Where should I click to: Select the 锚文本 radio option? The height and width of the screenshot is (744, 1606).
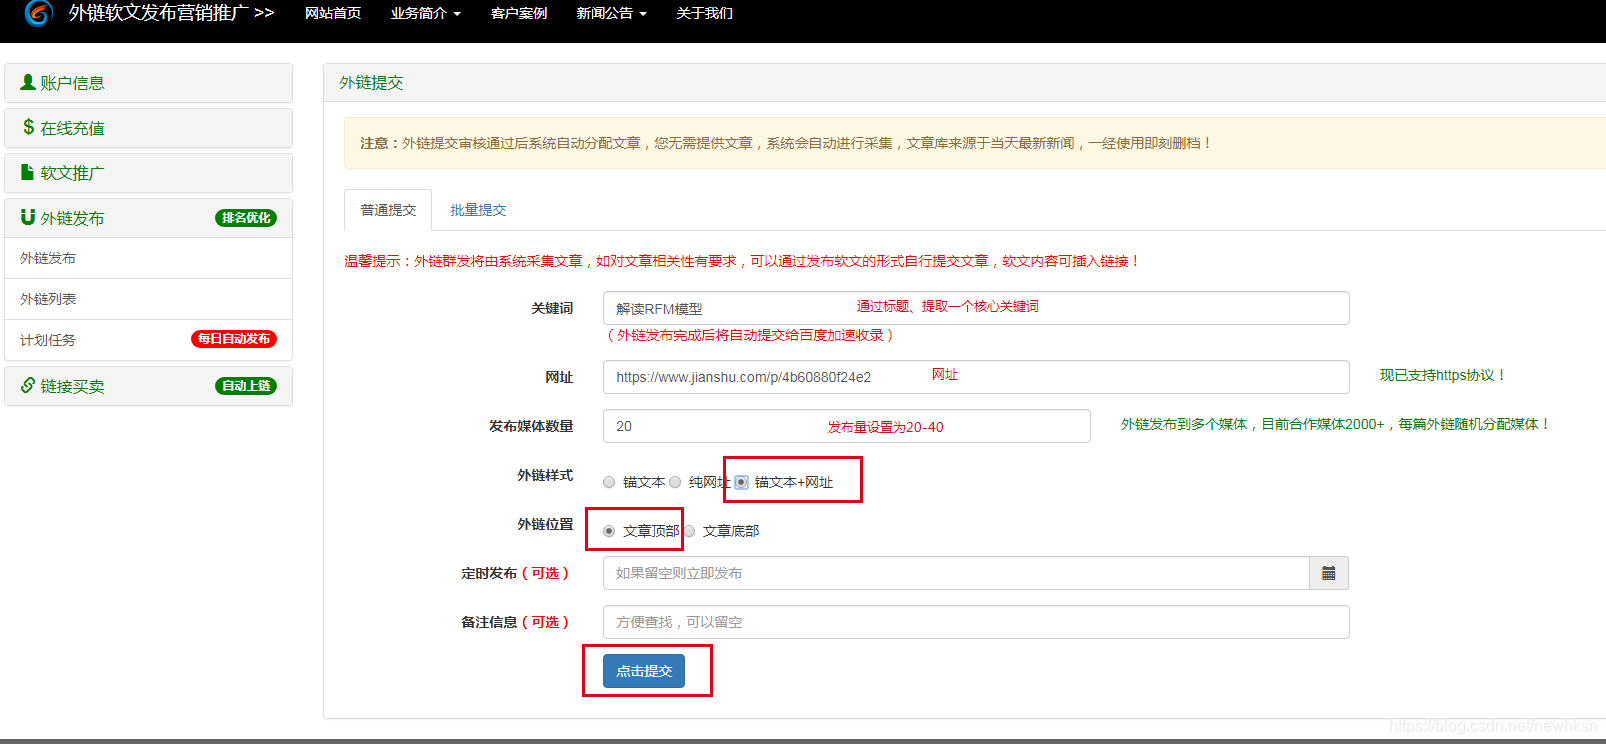609,482
